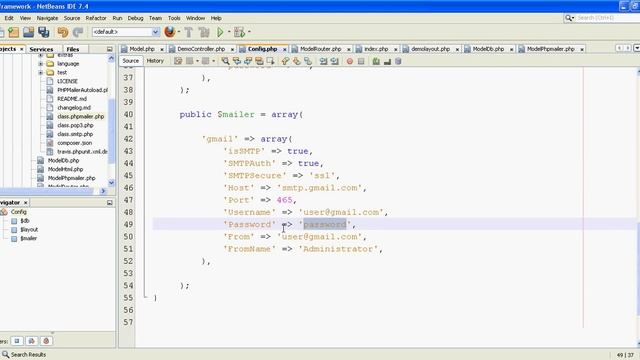
Task: Click the Search Results status bar item
Action: click(x=24, y=355)
